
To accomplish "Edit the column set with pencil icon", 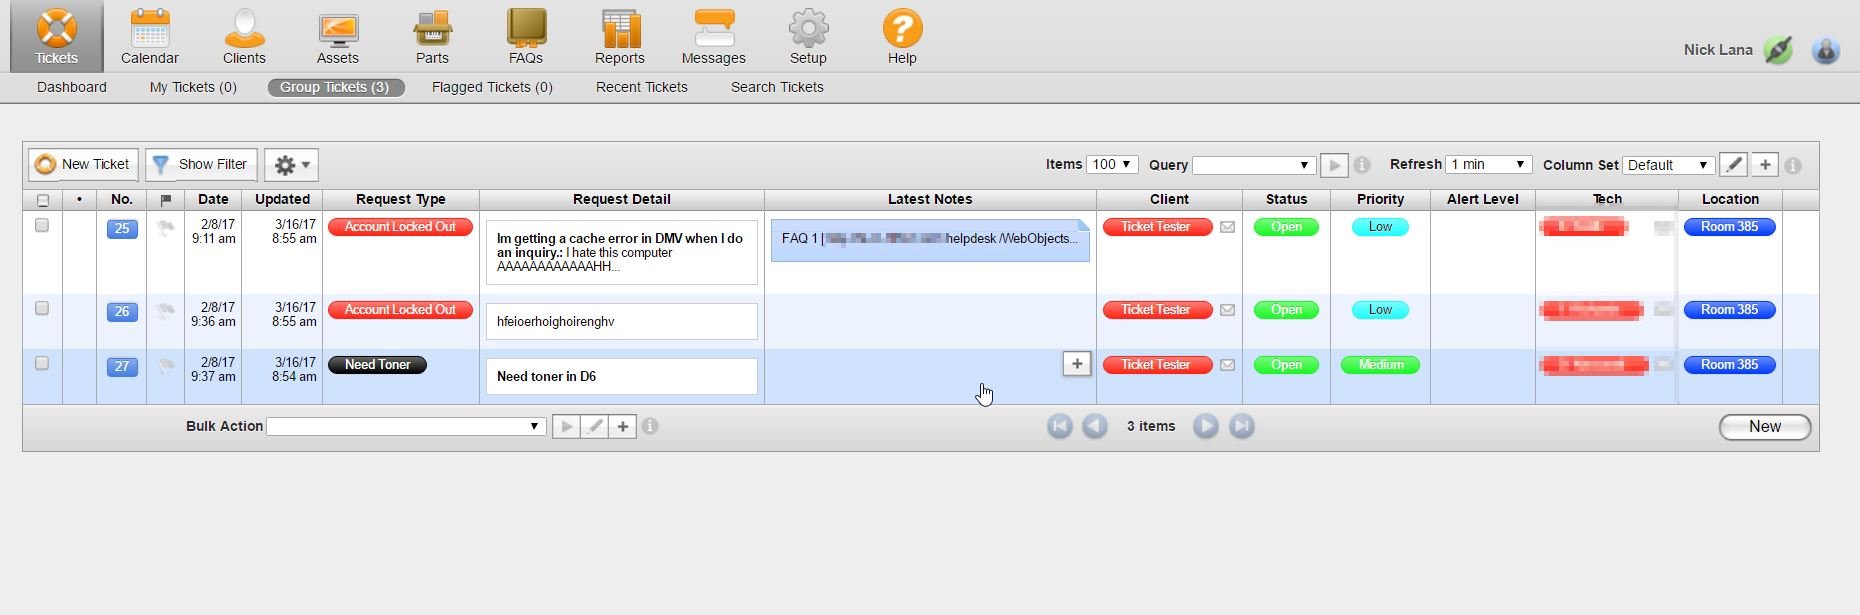I will coord(1734,165).
